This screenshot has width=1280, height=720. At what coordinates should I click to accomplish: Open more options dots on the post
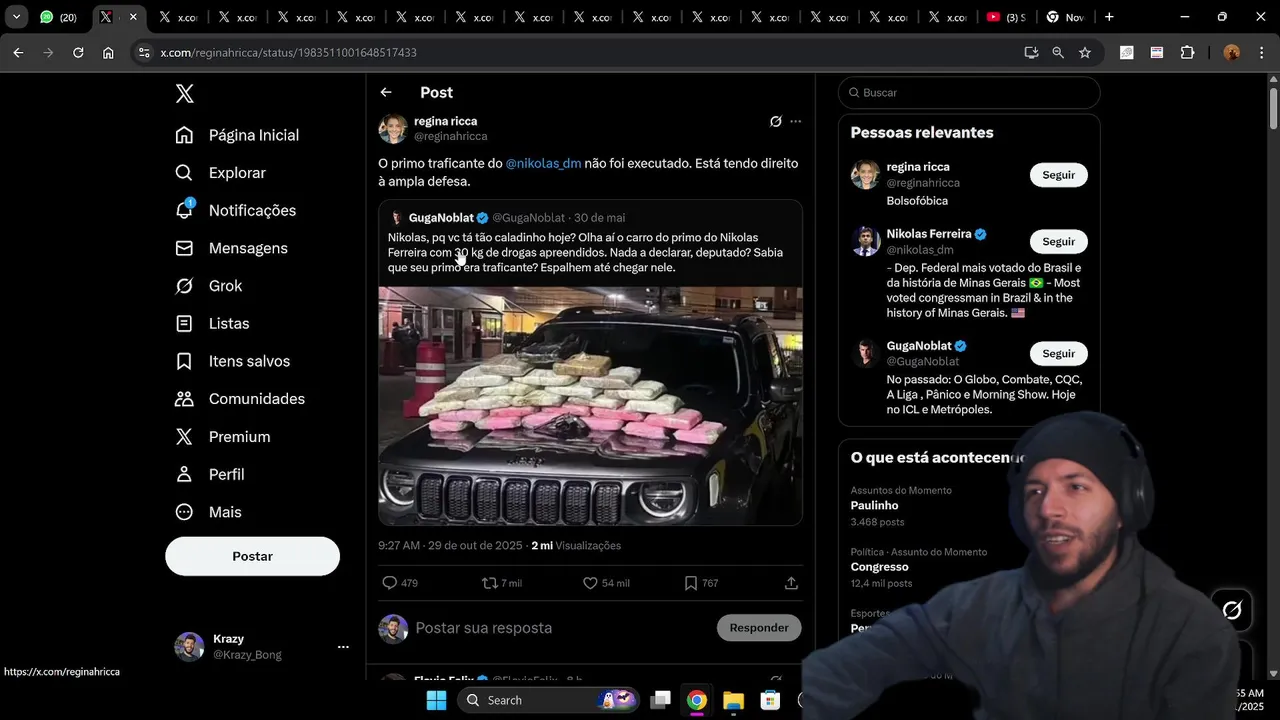pyautogui.click(x=796, y=121)
